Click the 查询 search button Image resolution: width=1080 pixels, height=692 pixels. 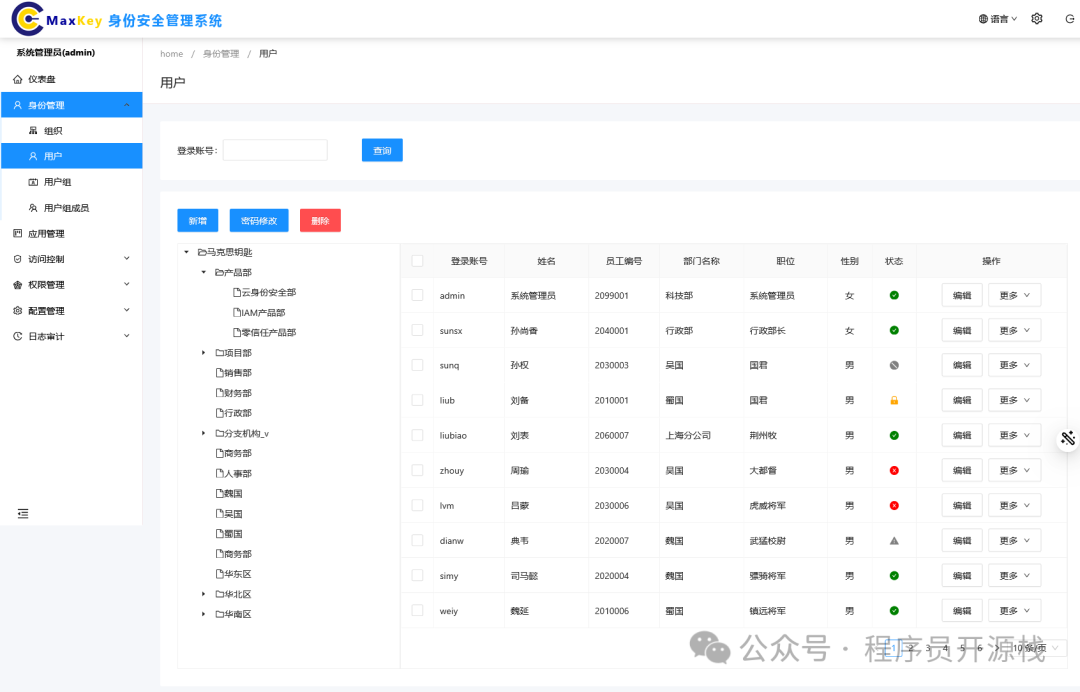(x=381, y=148)
